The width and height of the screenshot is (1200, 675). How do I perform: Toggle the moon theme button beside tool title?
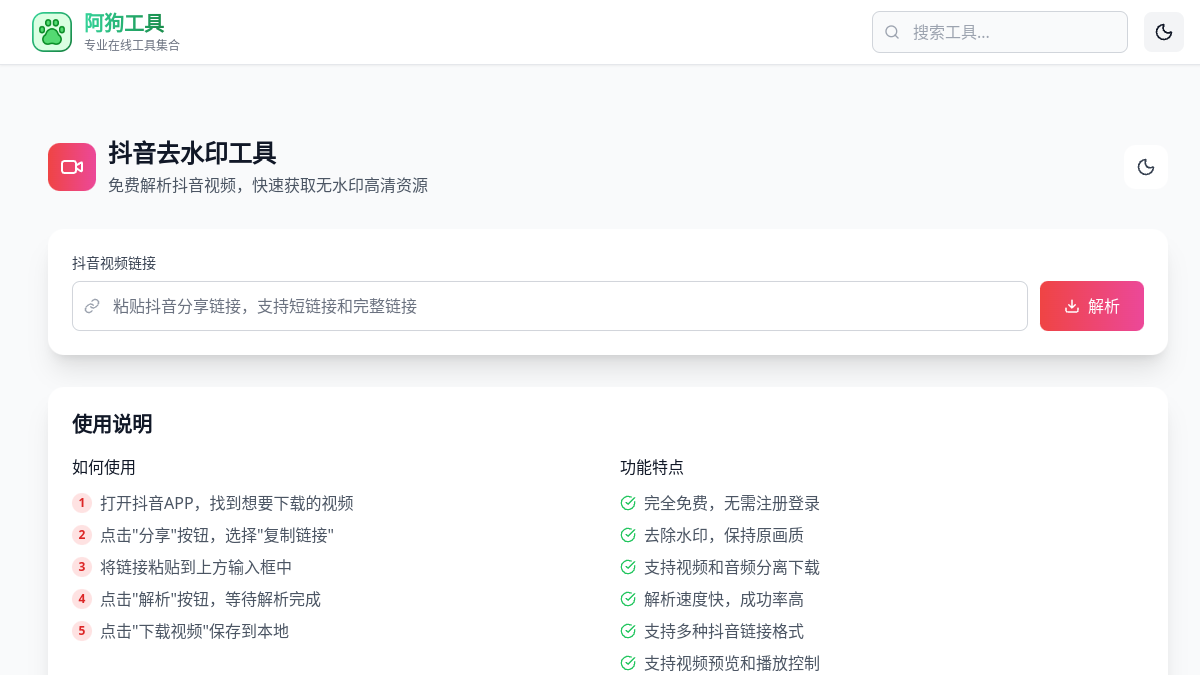(1146, 167)
